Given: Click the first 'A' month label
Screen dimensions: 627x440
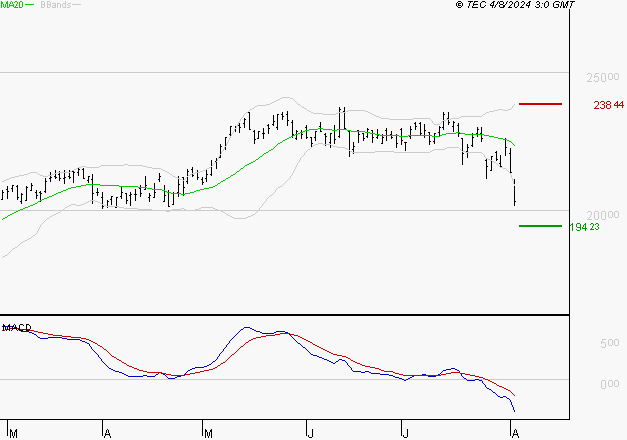Looking at the screenshot, I should pos(107,434).
